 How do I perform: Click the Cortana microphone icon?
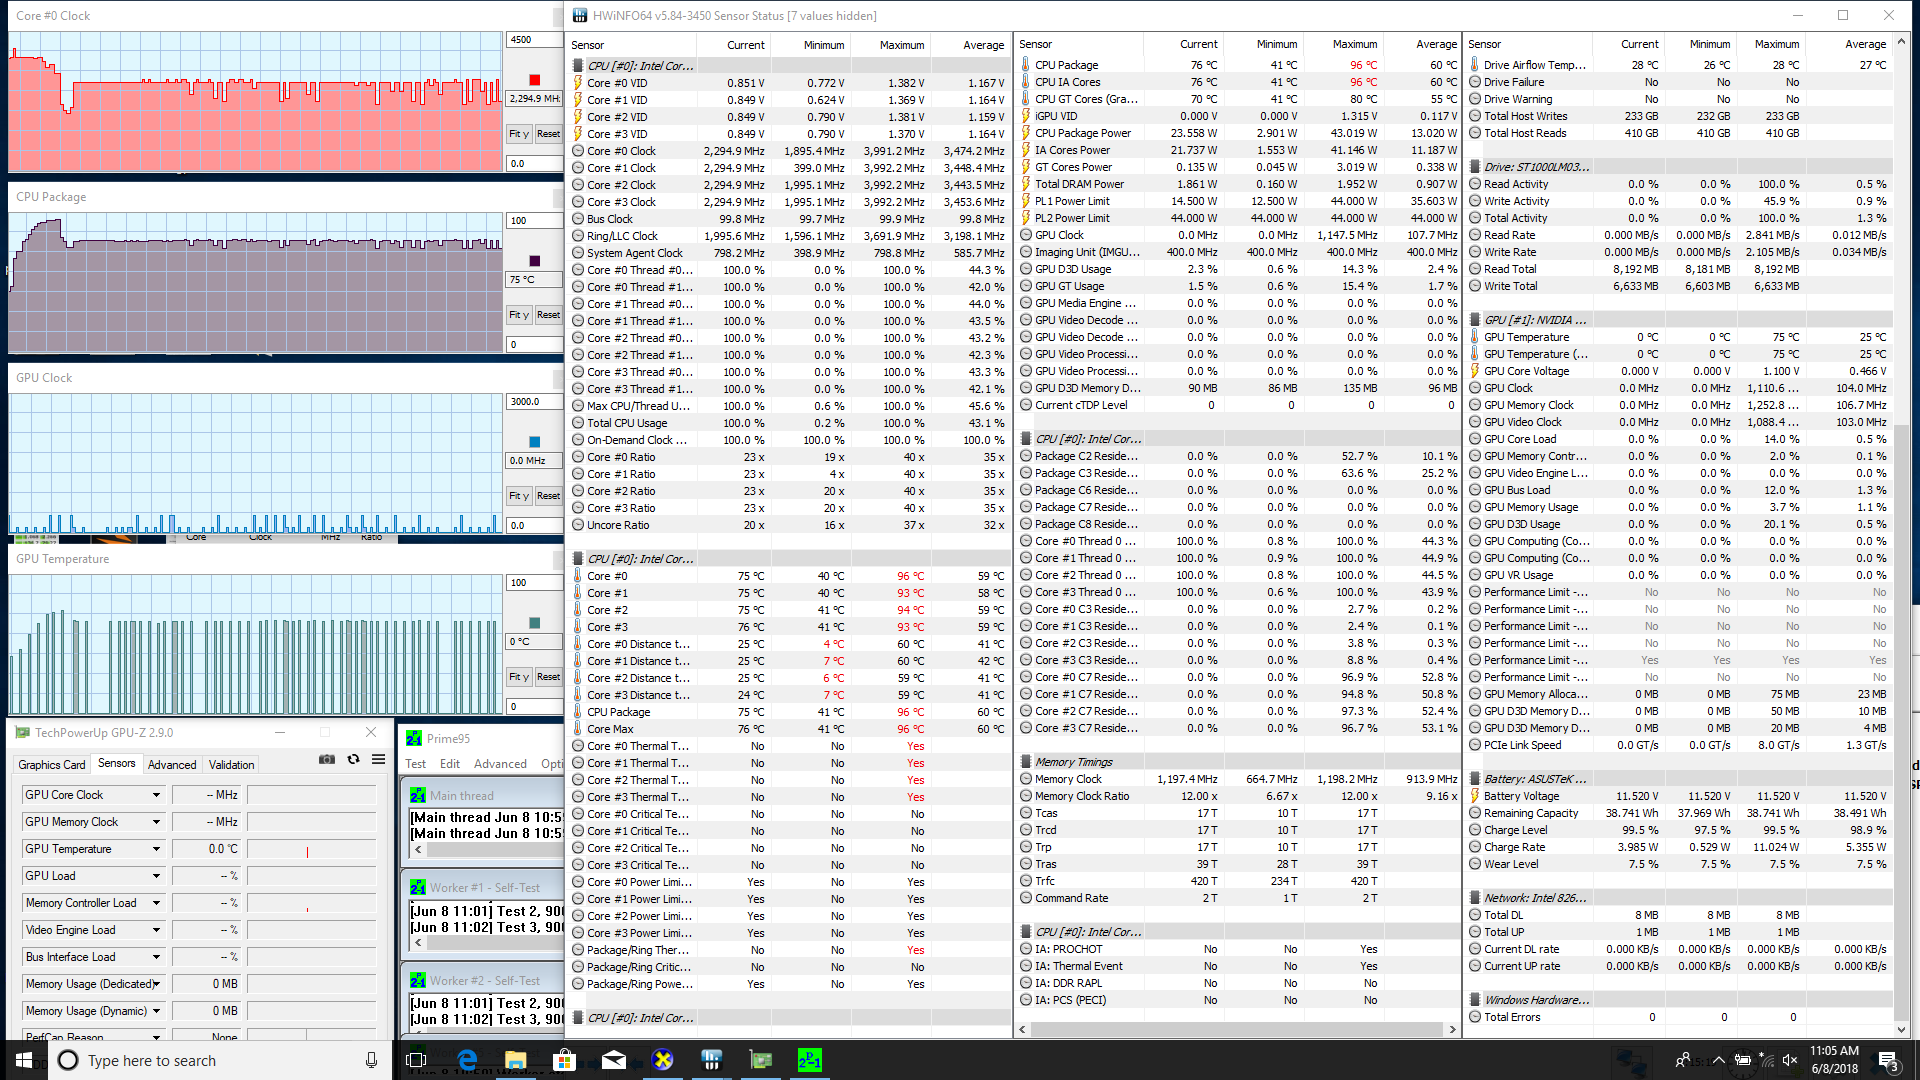pyautogui.click(x=371, y=1060)
